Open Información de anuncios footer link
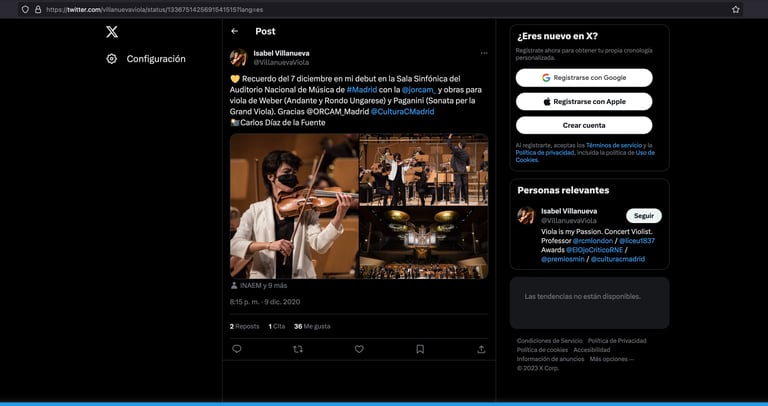Image resolution: width=768 pixels, height=406 pixels. (x=551, y=359)
